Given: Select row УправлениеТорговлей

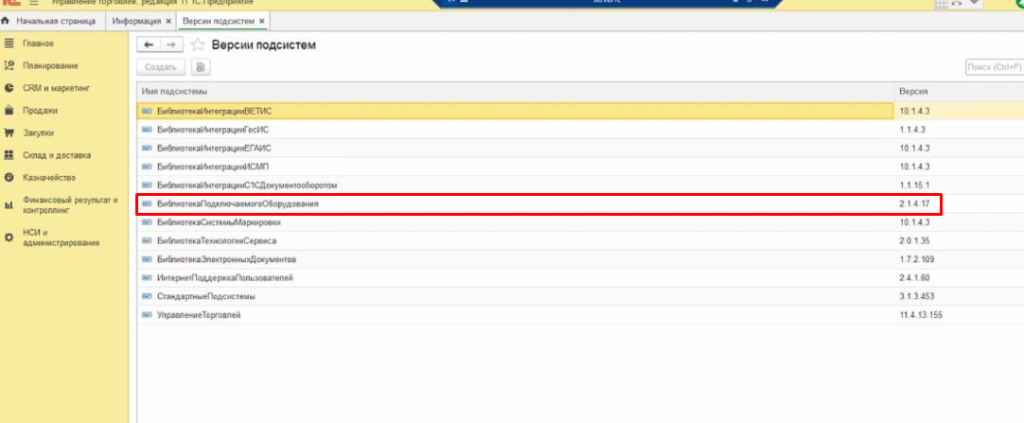Looking at the screenshot, I should pyautogui.click(x=580, y=315).
